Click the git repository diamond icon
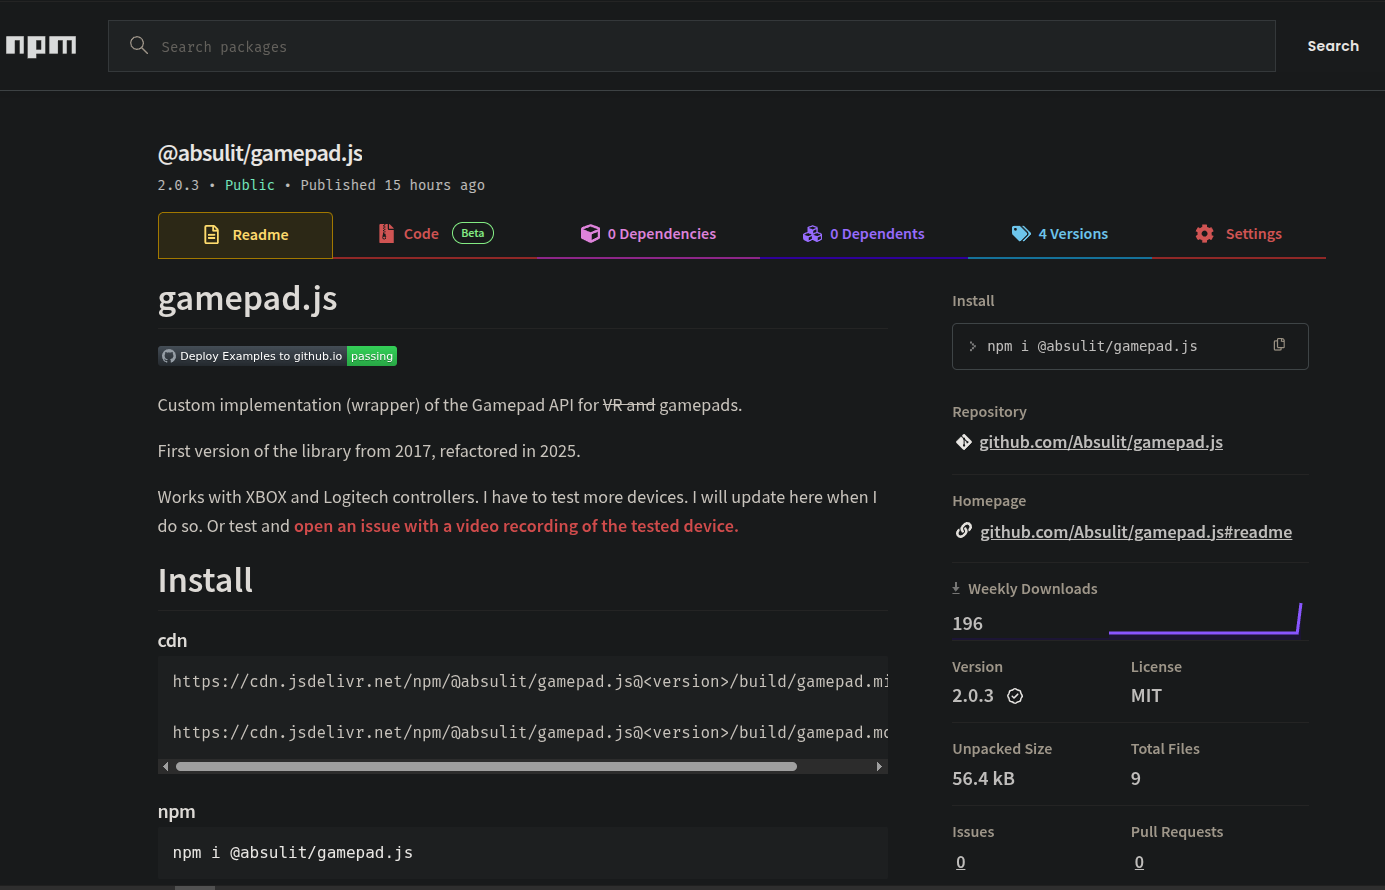The width and height of the screenshot is (1385, 890). 964,442
